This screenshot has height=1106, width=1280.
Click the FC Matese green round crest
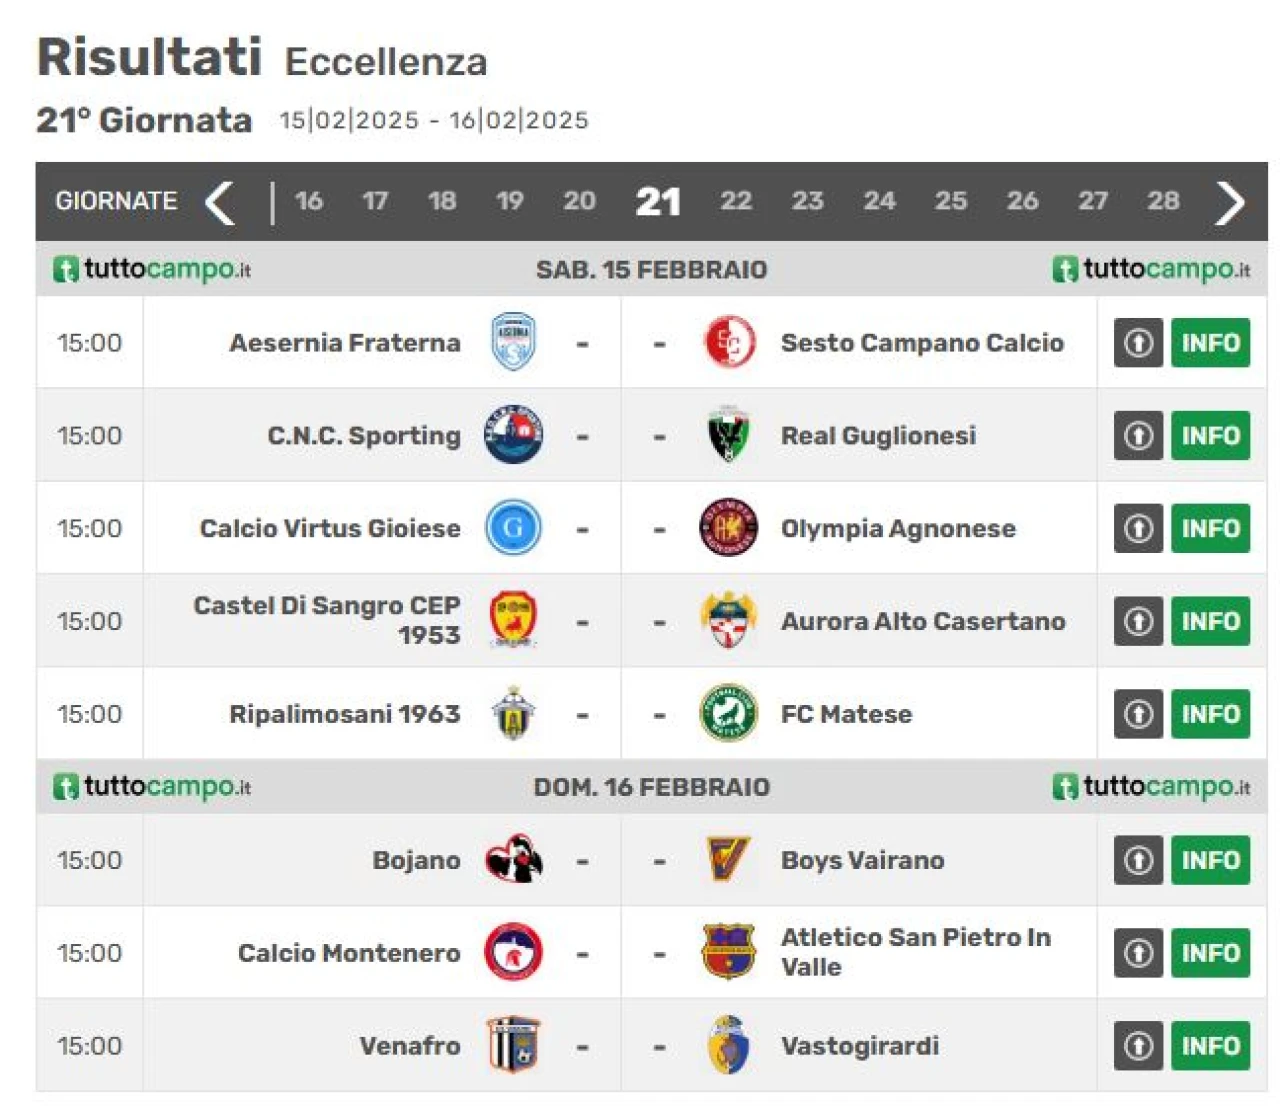(728, 713)
